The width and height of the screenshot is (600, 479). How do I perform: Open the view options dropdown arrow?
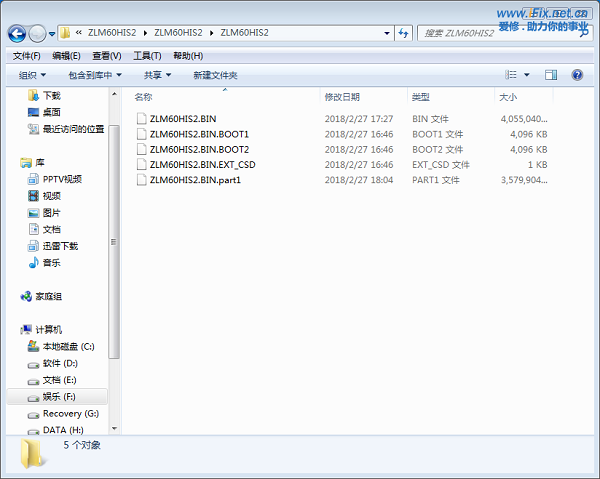click(x=527, y=75)
